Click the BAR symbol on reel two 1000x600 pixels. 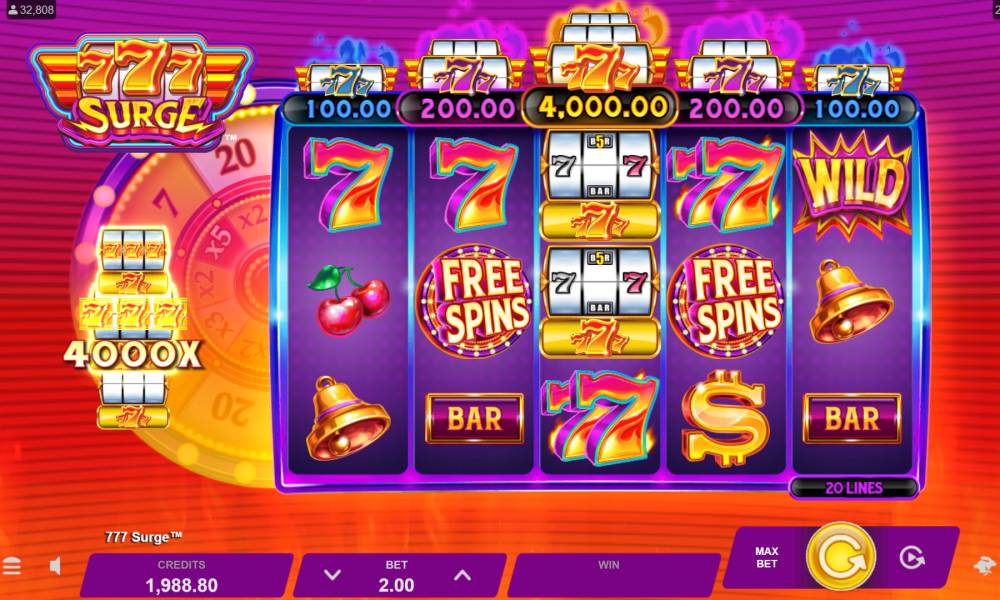tap(474, 418)
